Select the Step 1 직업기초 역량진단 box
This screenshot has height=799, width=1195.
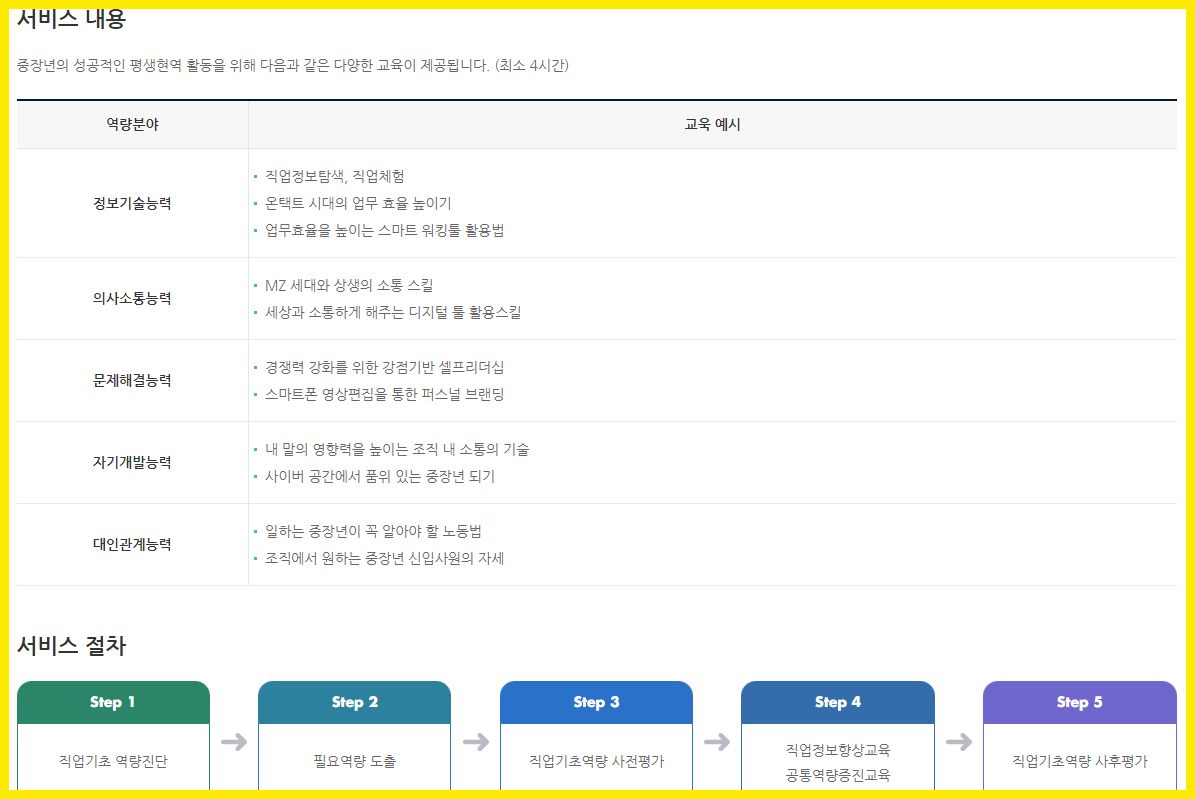tap(112, 735)
